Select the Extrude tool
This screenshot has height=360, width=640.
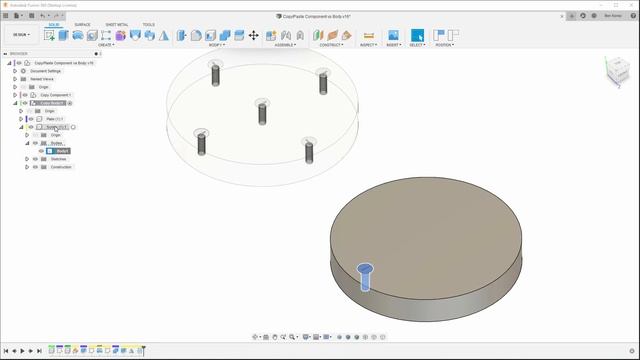63,36
